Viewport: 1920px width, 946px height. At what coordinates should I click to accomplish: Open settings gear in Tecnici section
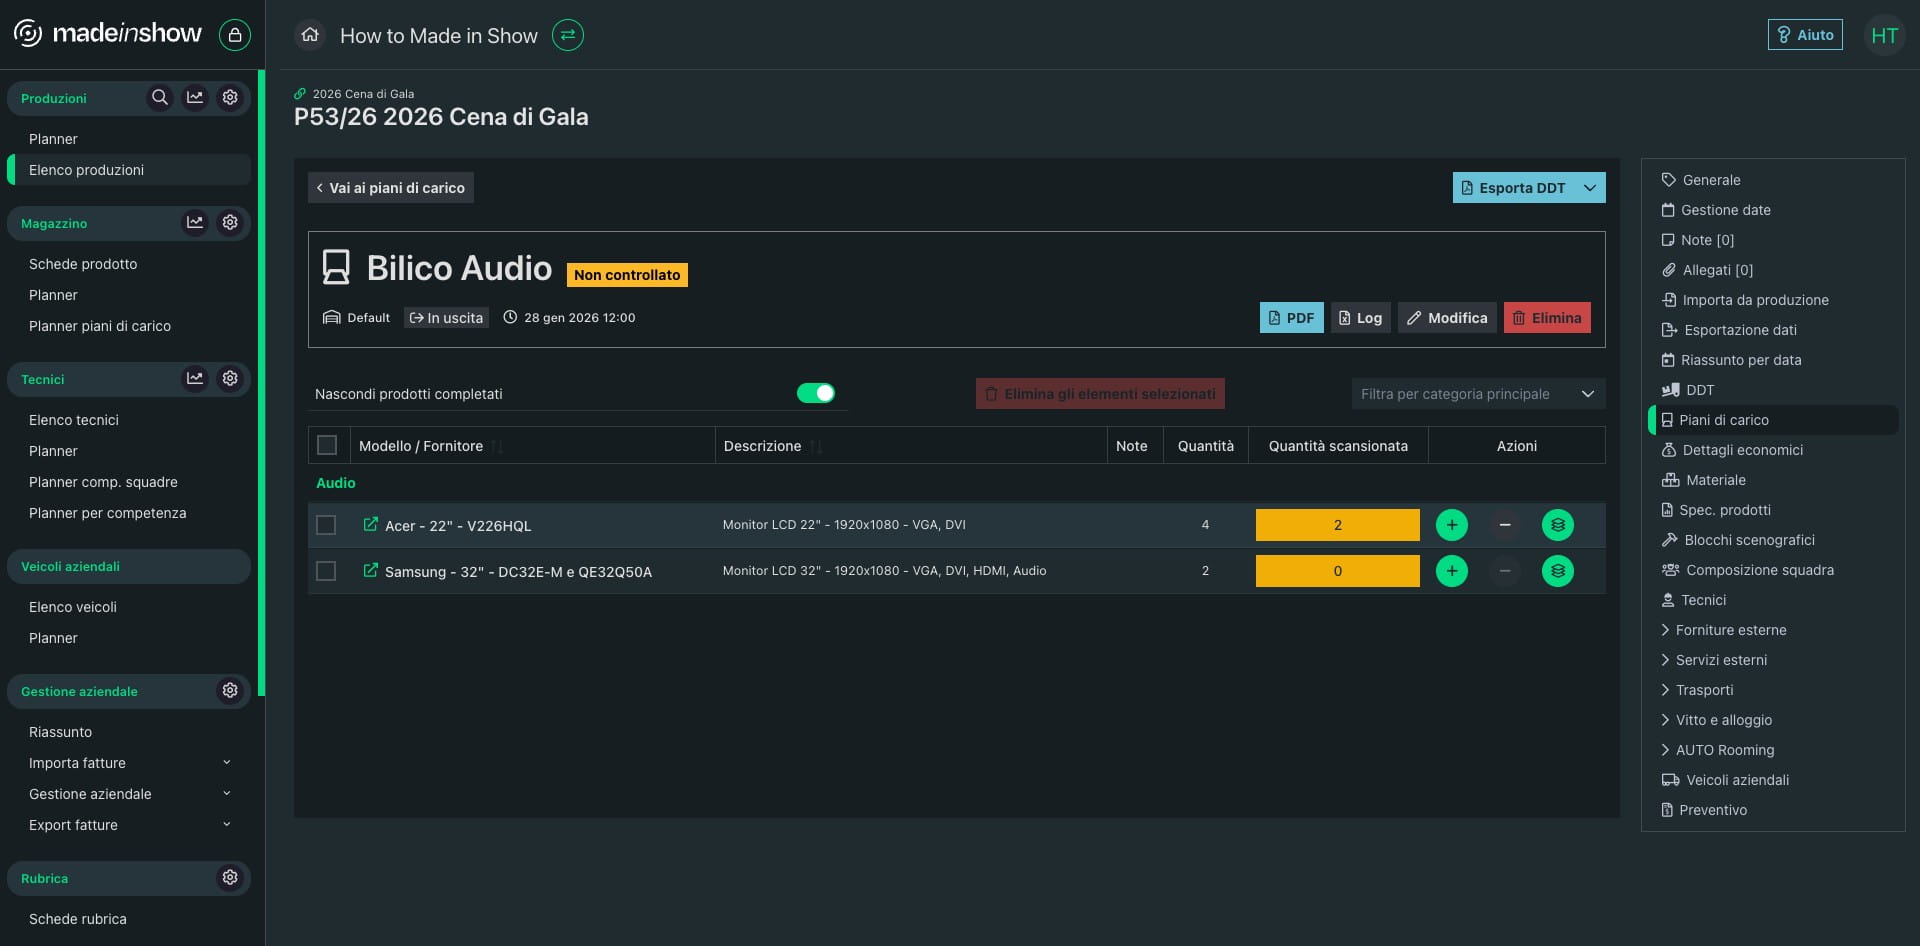click(230, 379)
